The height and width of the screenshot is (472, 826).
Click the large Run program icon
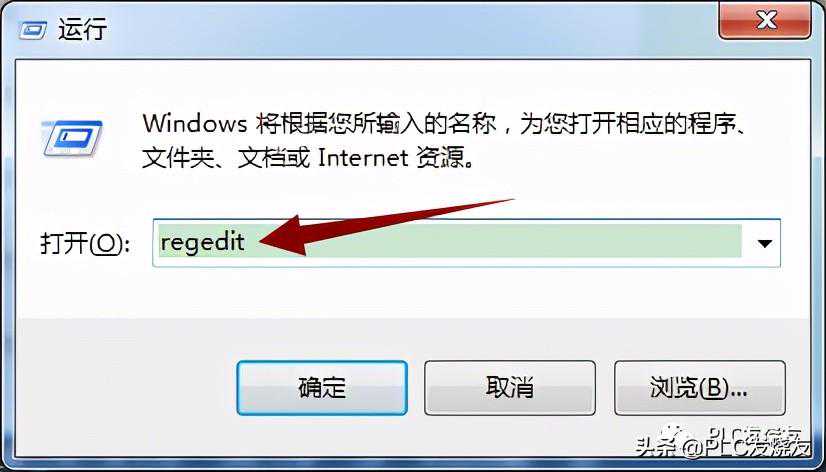coord(72,139)
